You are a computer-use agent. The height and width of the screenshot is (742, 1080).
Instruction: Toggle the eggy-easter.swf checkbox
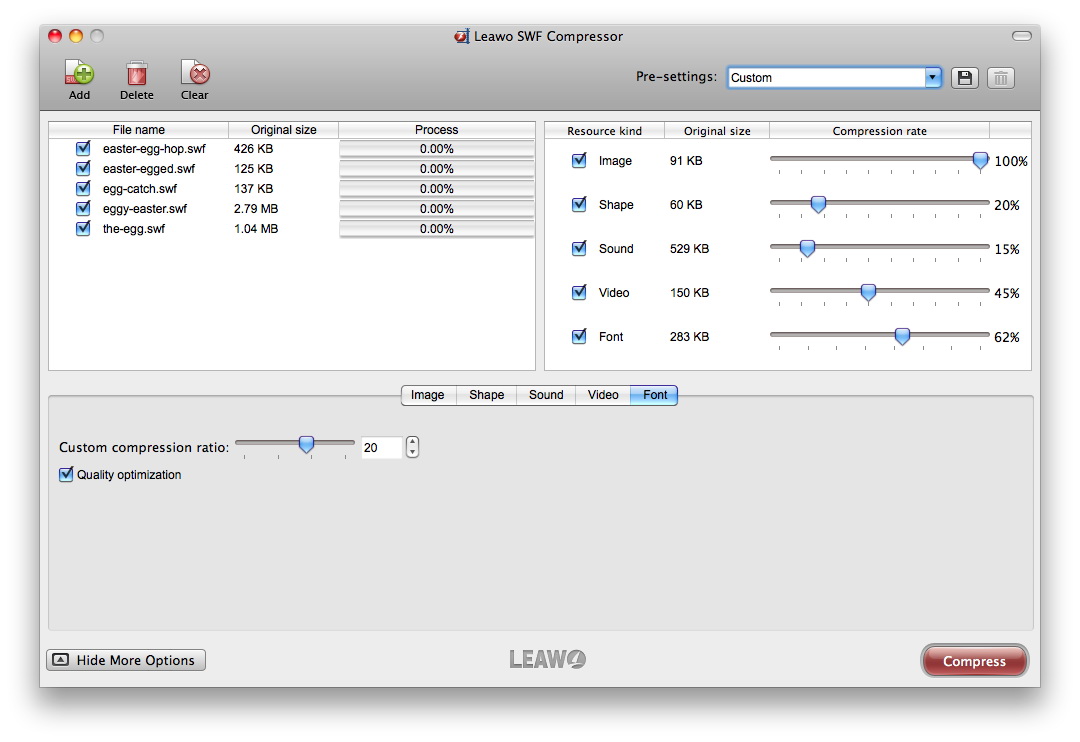[x=83, y=208]
